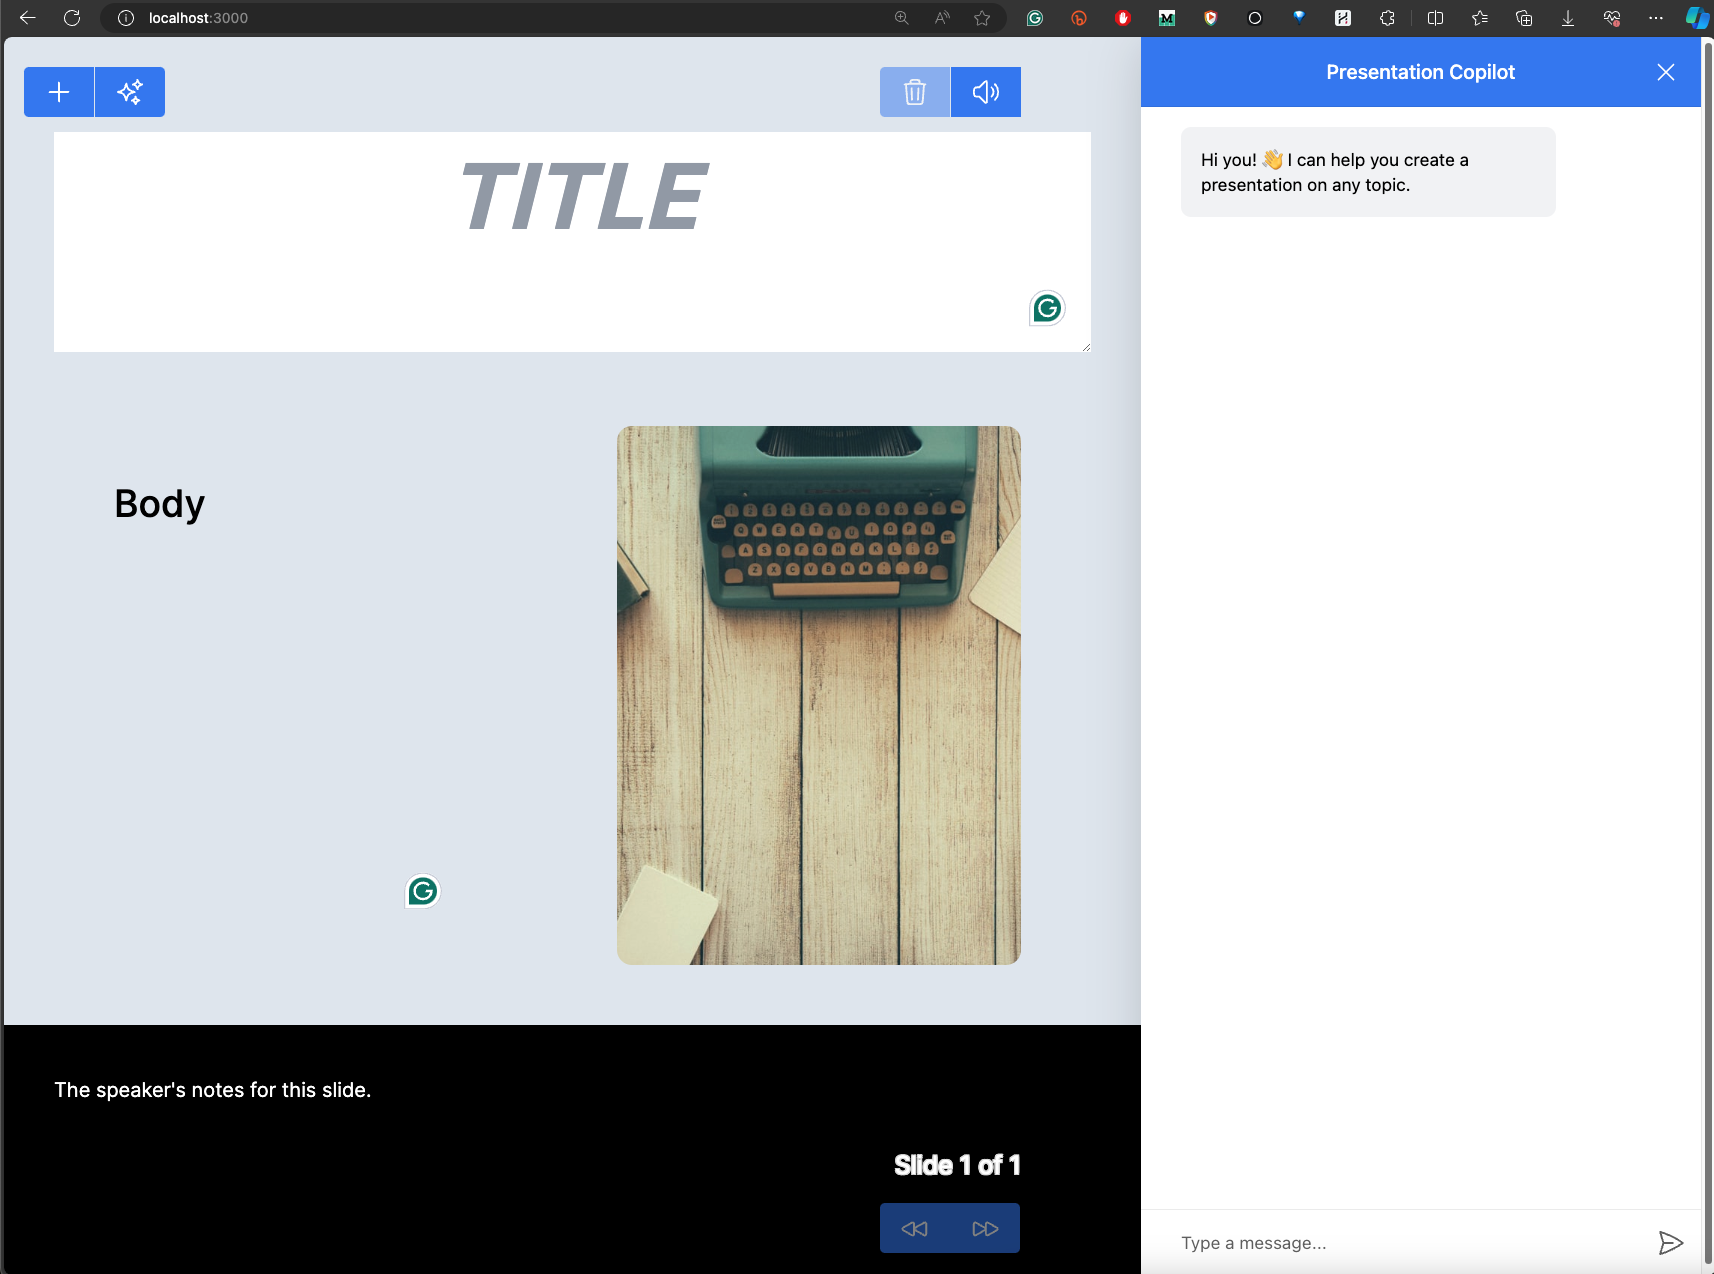Close the Presentation Copilot panel
Viewport: 1714px width, 1274px height.
(x=1666, y=72)
